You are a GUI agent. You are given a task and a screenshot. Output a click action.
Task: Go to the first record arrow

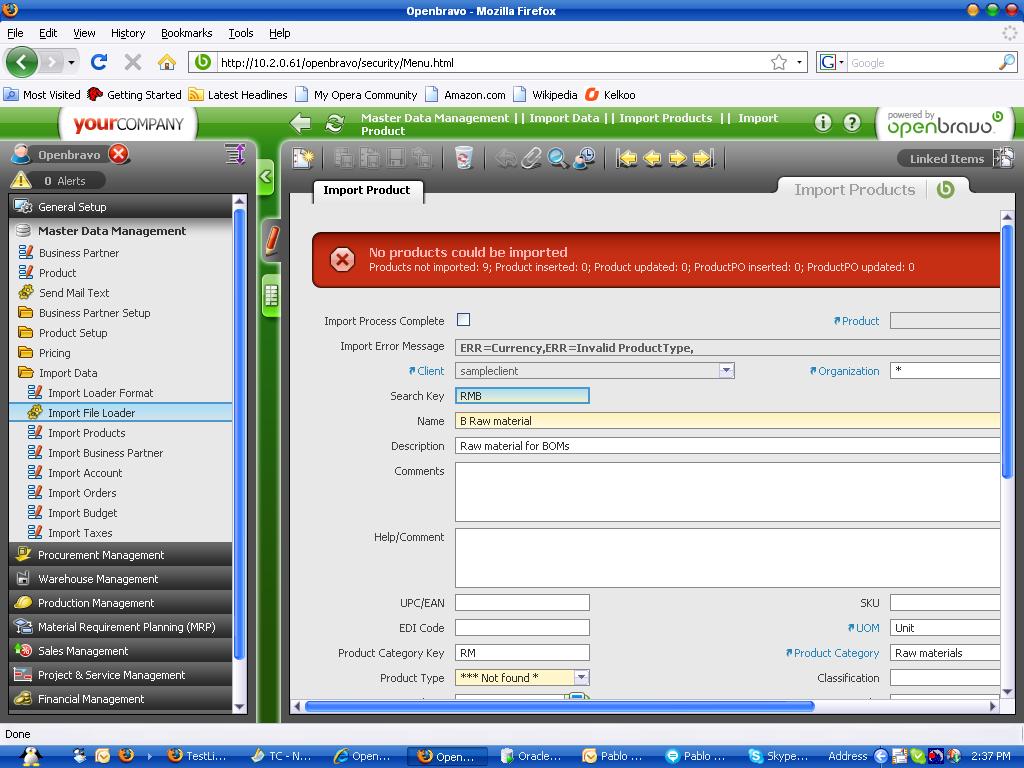[x=627, y=158]
